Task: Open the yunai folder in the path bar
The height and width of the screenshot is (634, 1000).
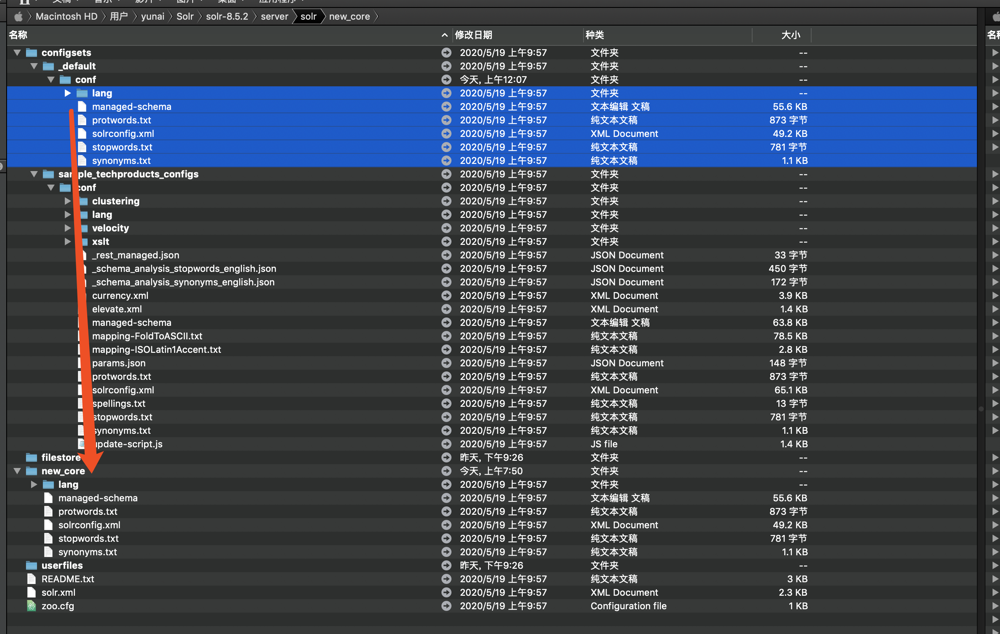Action: 154,17
